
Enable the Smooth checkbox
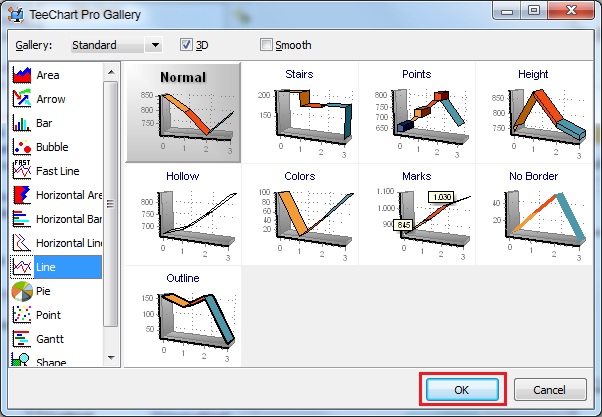pyautogui.click(x=266, y=45)
